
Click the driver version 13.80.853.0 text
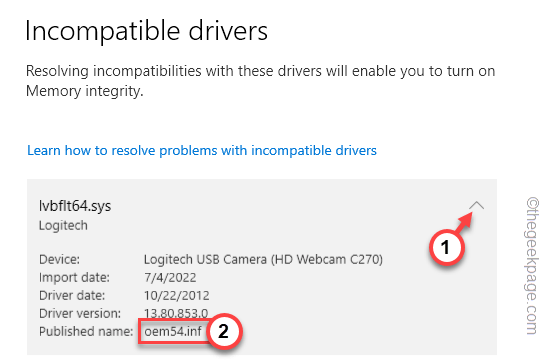(176, 313)
